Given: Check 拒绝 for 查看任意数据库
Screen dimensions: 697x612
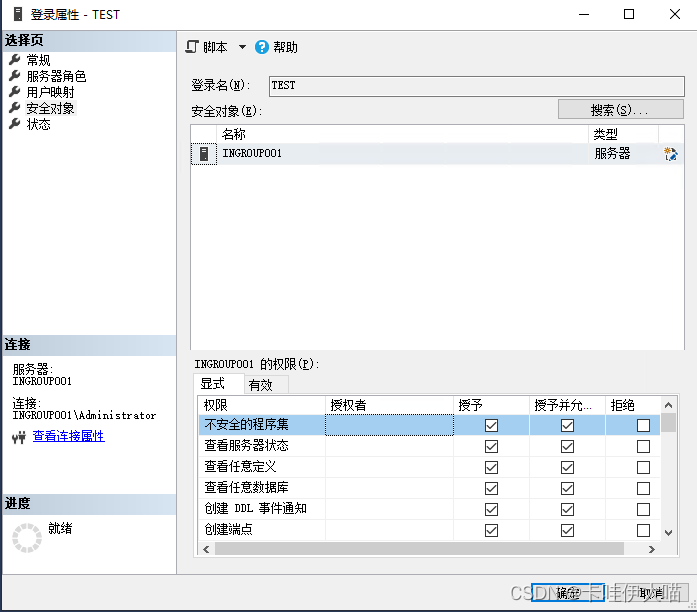Looking at the screenshot, I should (643, 488).
